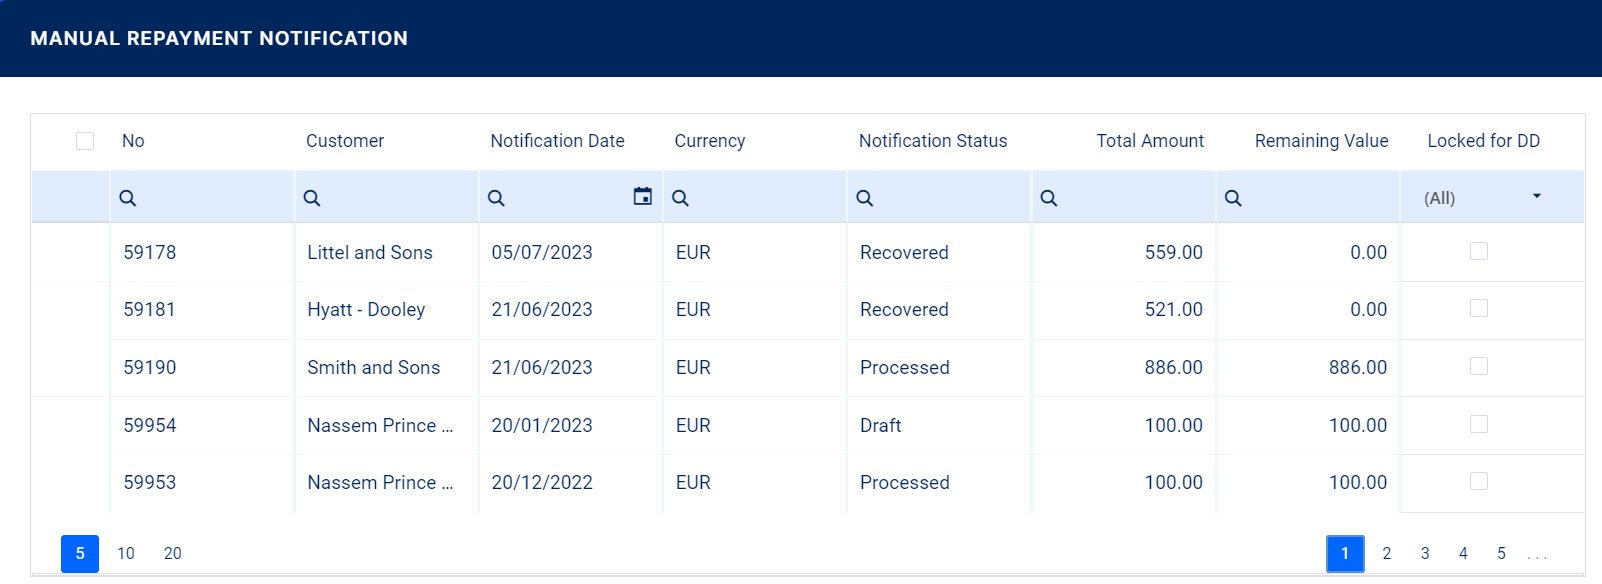Sort by Total Amount column header
Image resolution: width=1602 pixels, height=584 pixels.
1150,141
